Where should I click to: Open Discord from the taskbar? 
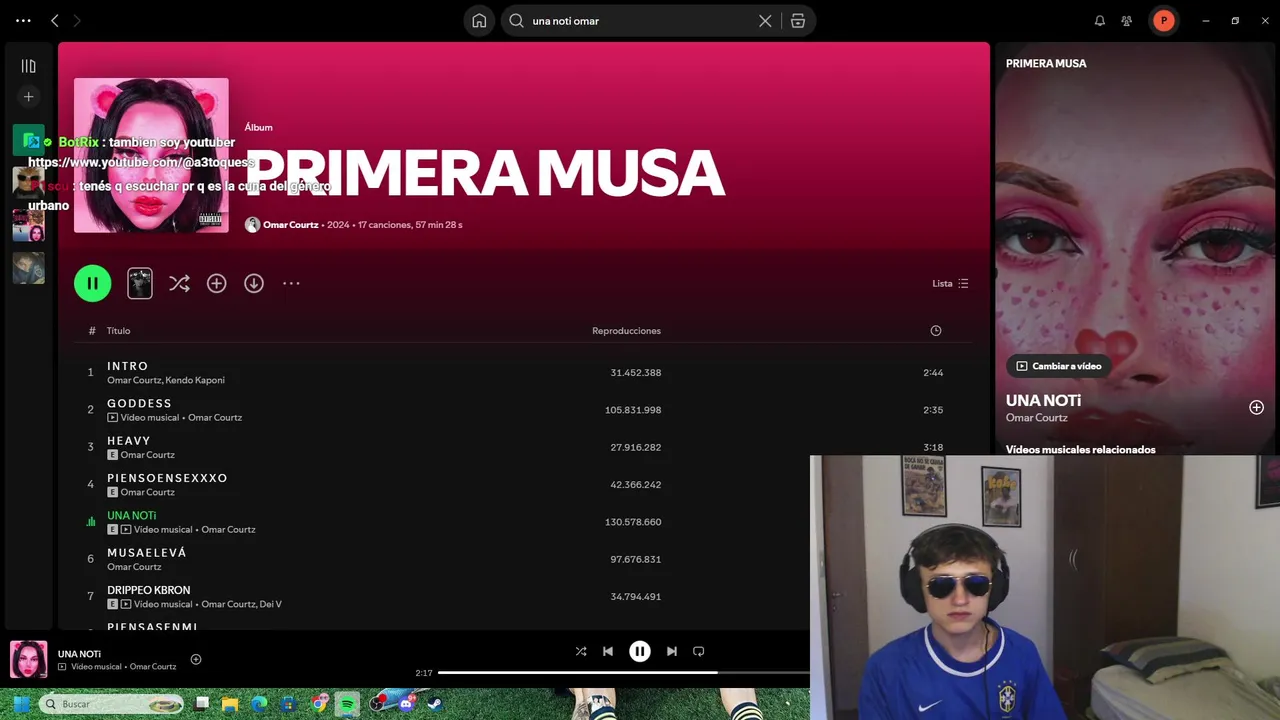pos(406,704)
